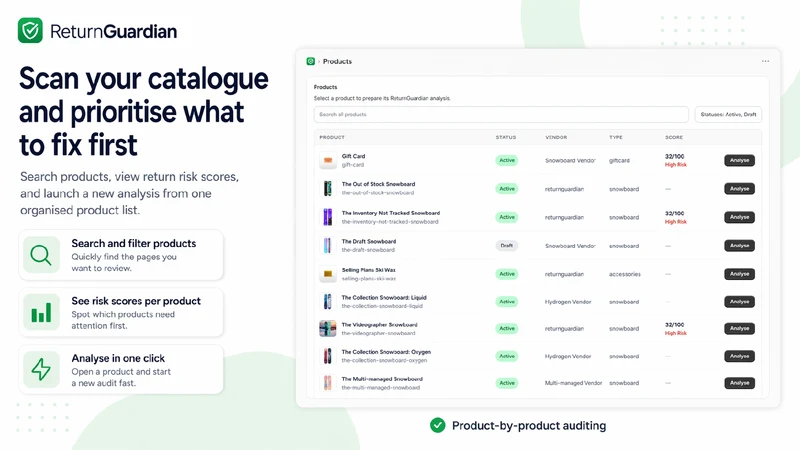The image size is (800, 450).
Task: Analyse The Out of Stock Snowboard
Action: tap(739, 189)
